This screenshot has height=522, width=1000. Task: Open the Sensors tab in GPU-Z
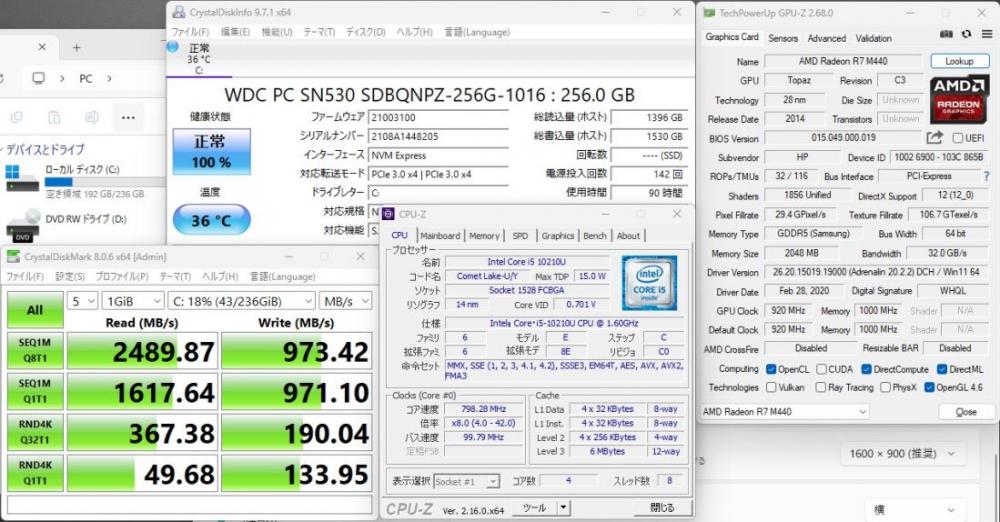783,38
